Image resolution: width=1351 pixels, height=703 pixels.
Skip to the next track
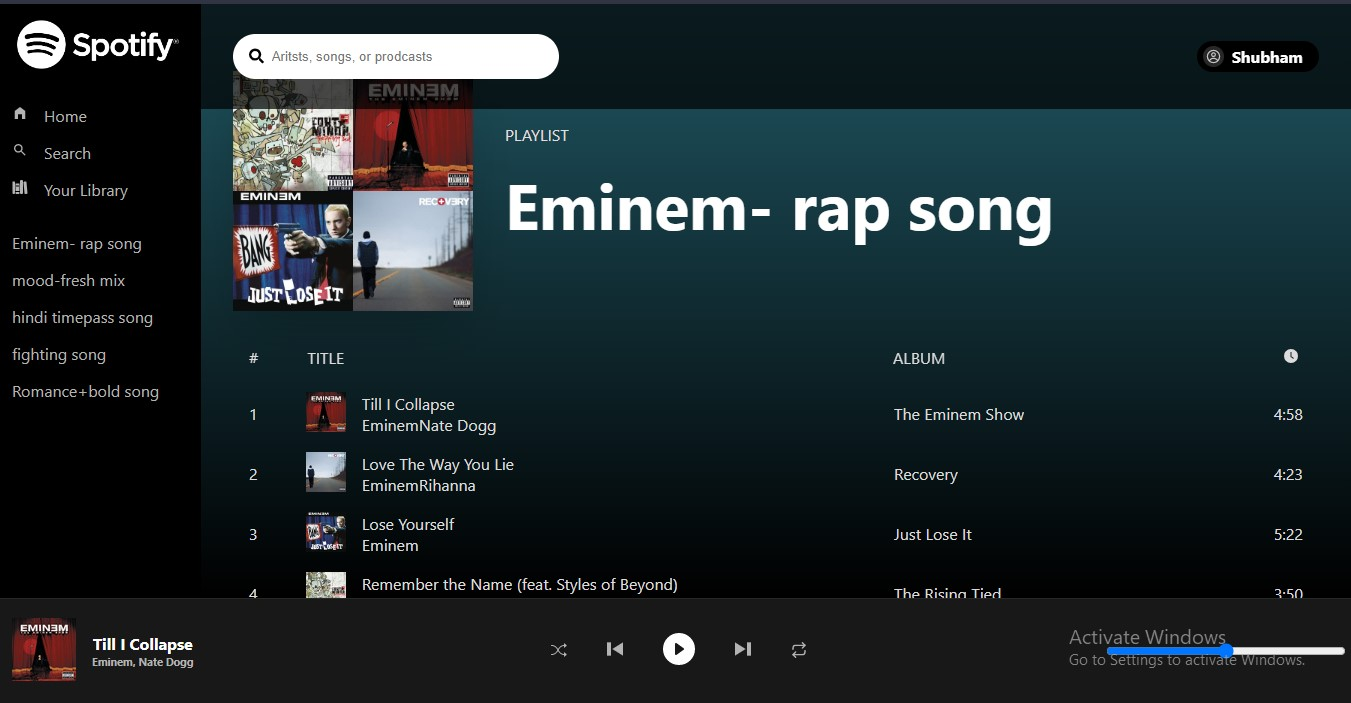(x=742, y=649)
